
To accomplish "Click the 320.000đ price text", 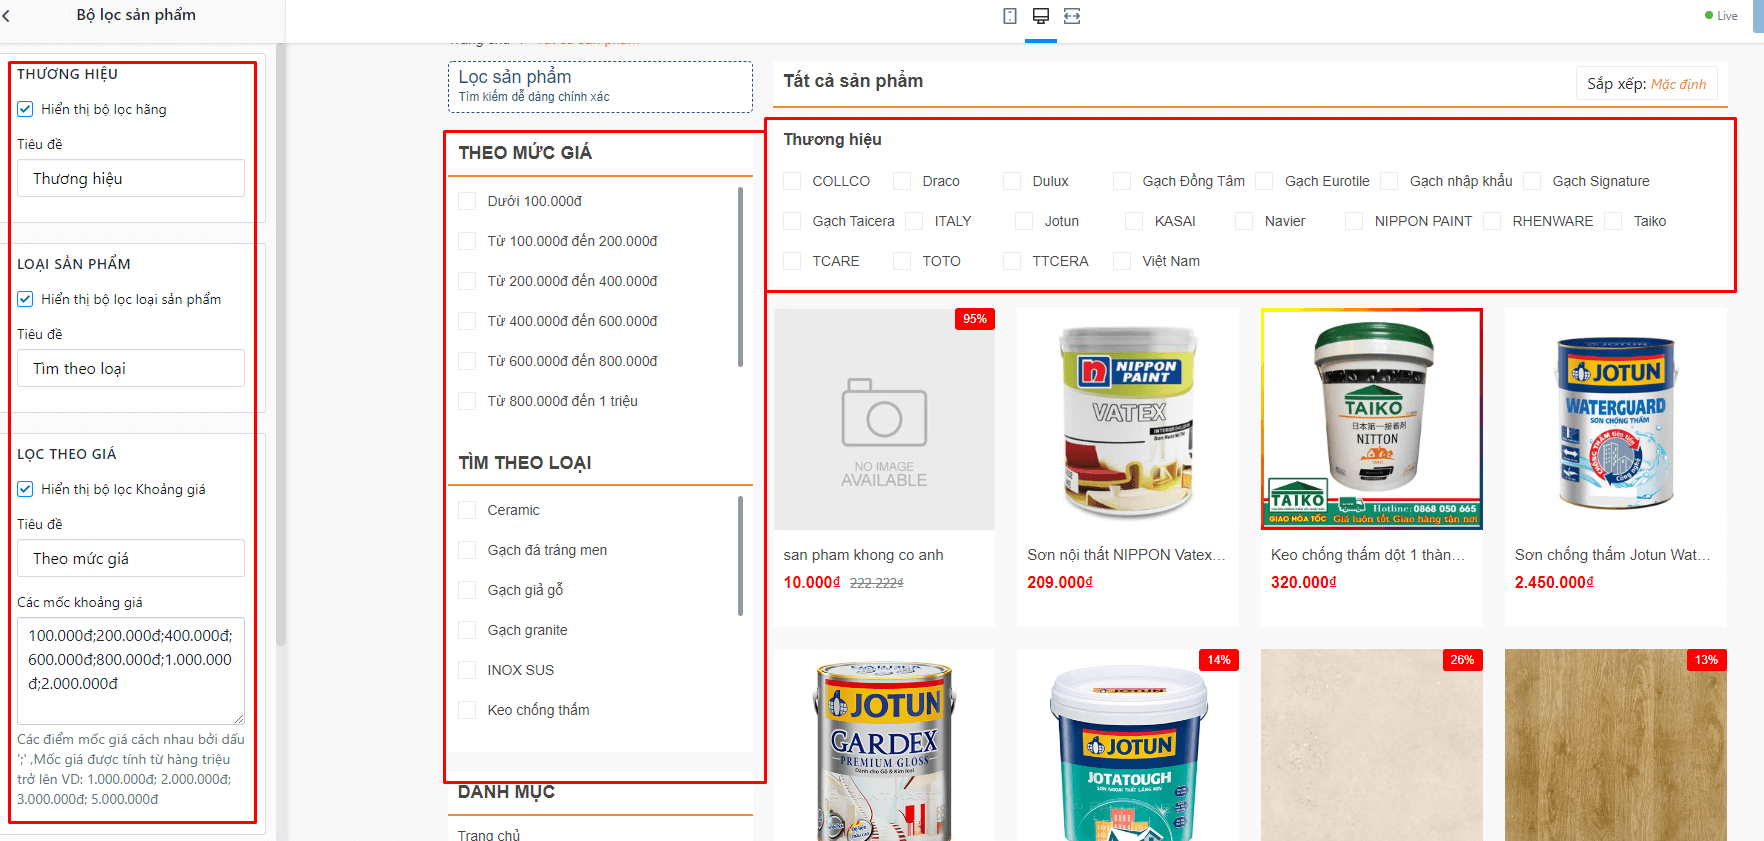I will (1303, 582).
